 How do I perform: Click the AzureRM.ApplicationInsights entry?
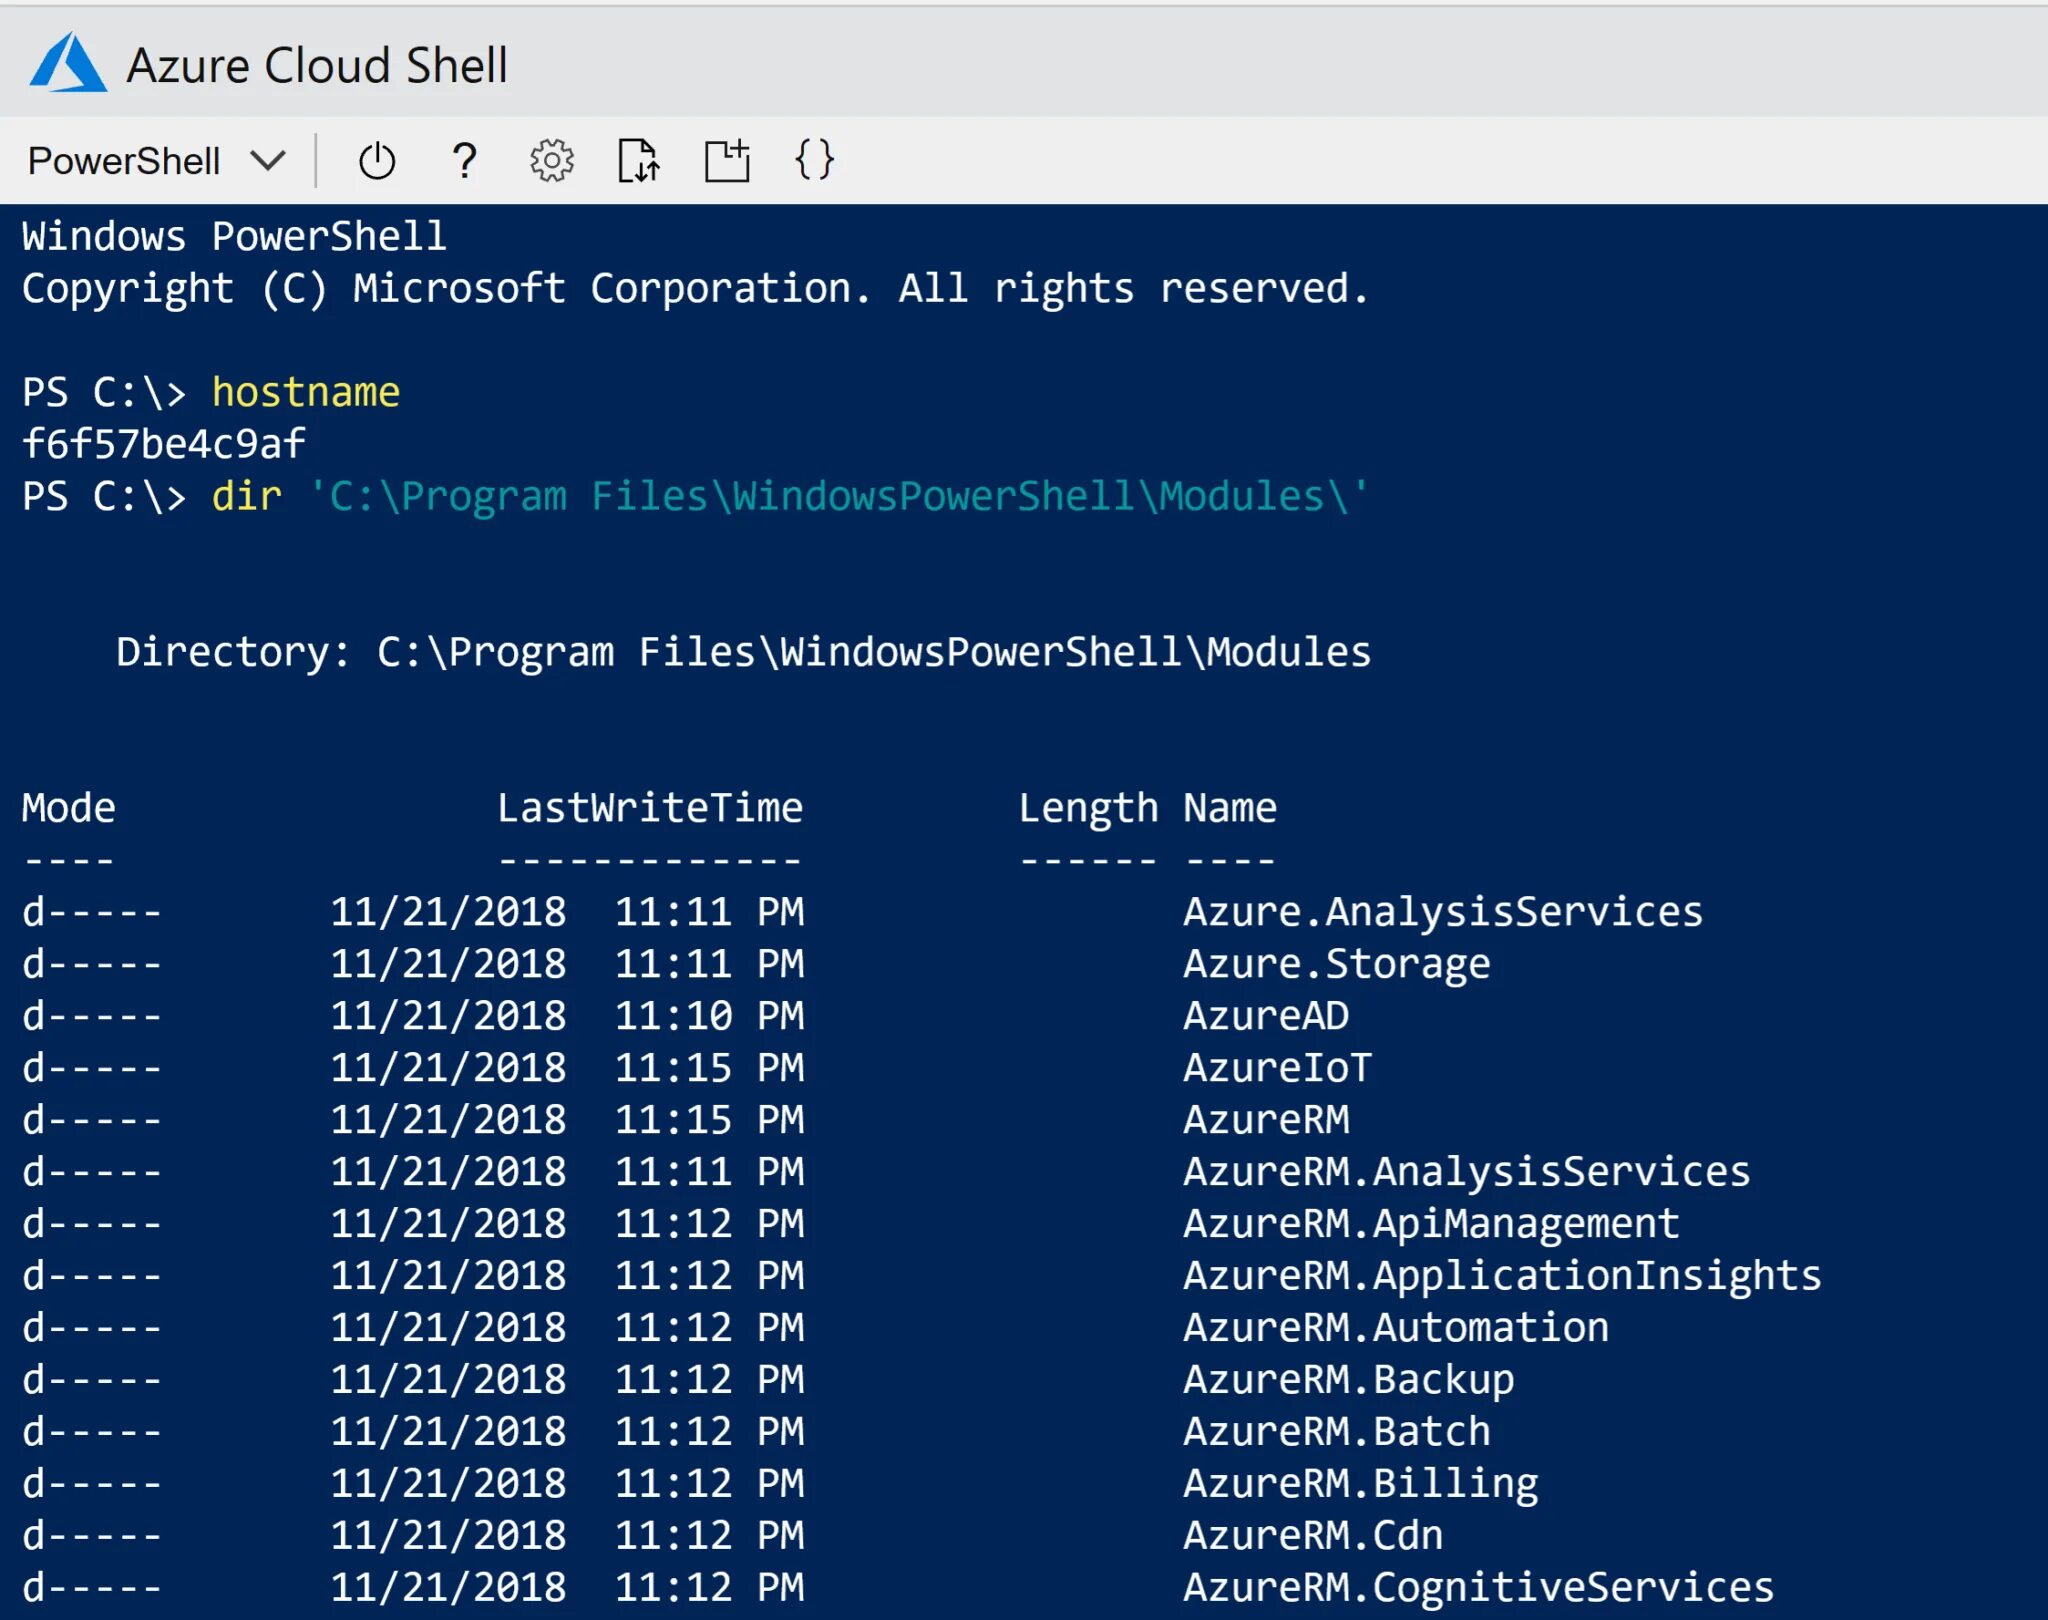(1501, 1276)
